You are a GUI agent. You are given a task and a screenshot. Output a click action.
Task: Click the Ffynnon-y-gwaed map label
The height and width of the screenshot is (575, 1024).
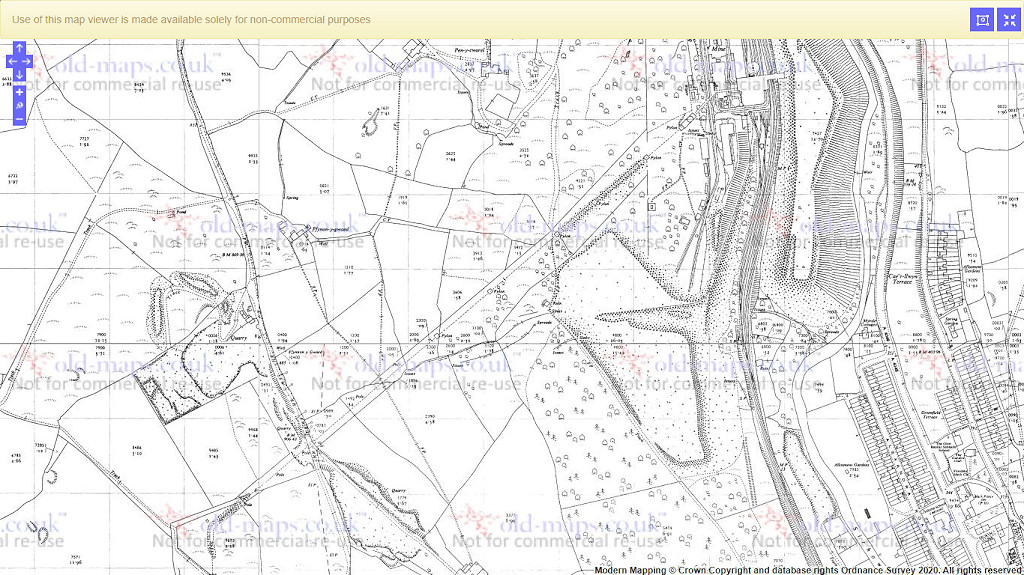pos(332,229)
